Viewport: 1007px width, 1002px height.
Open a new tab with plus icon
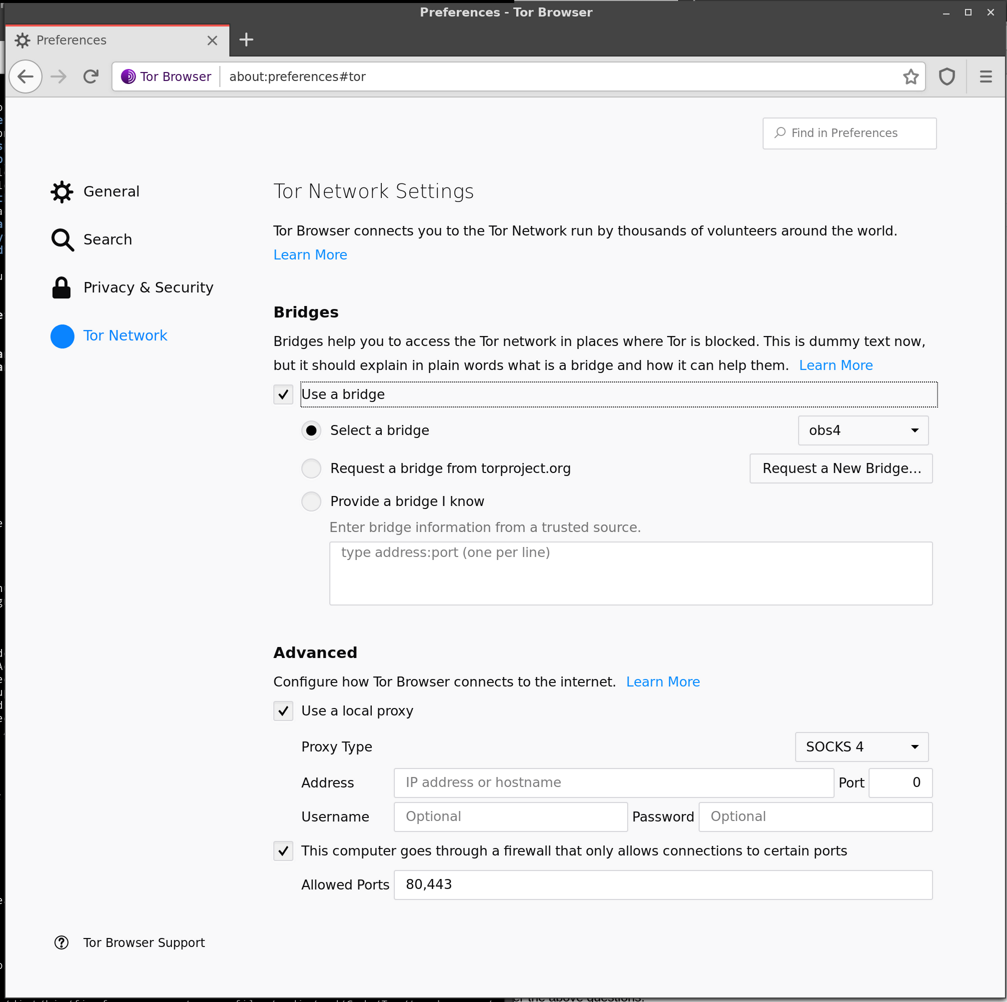(246, 40)
